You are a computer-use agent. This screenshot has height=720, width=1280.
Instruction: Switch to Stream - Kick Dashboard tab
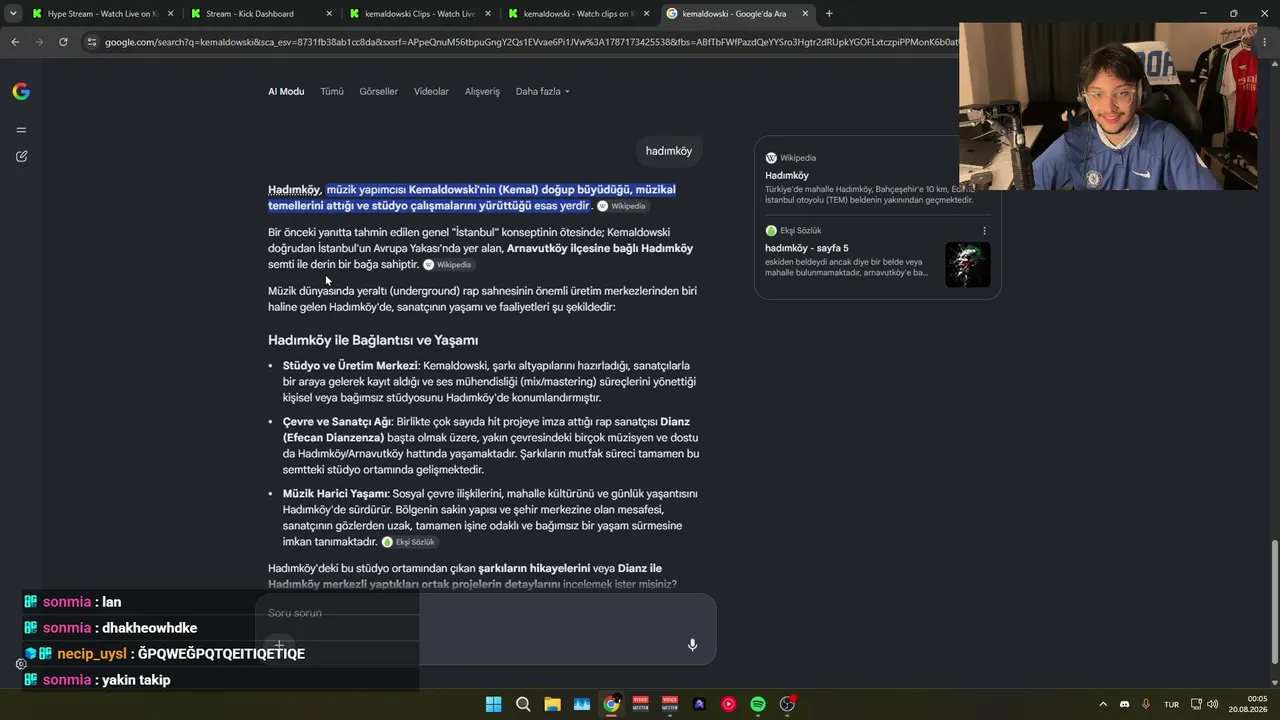pos(260,14)
